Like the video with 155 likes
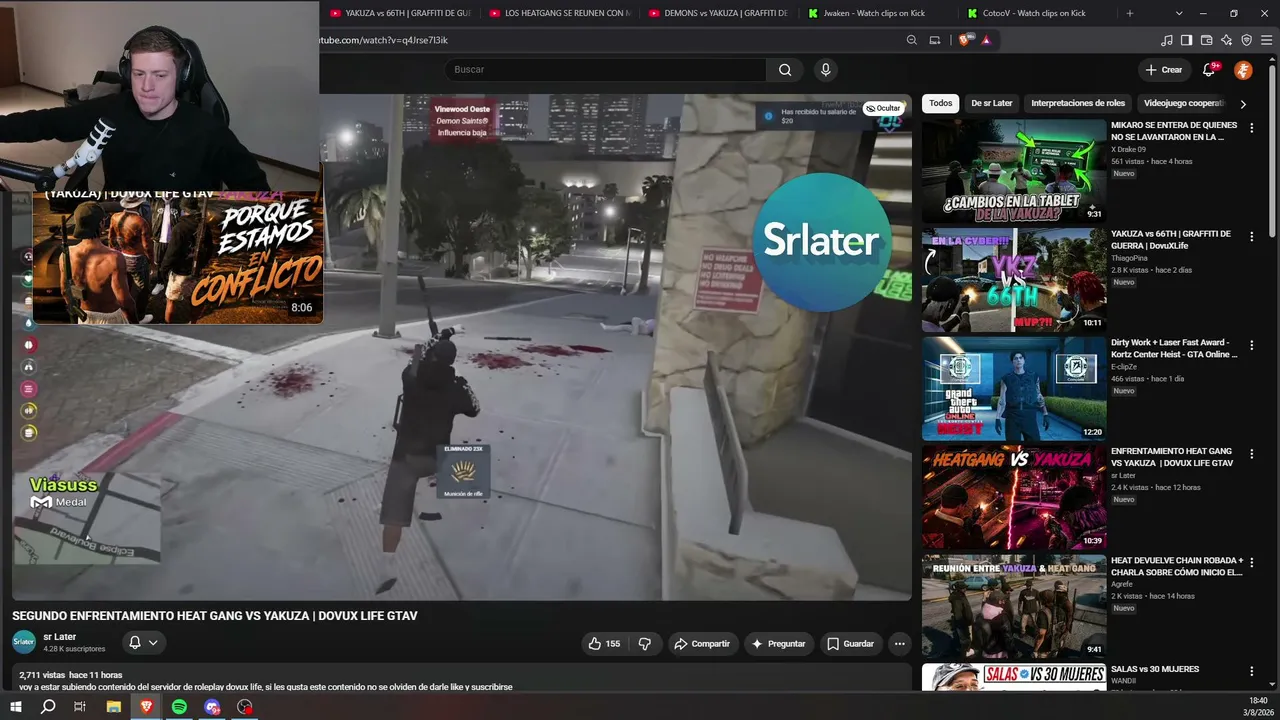Viewport: 1280px width, 720px height. point(604,644)
